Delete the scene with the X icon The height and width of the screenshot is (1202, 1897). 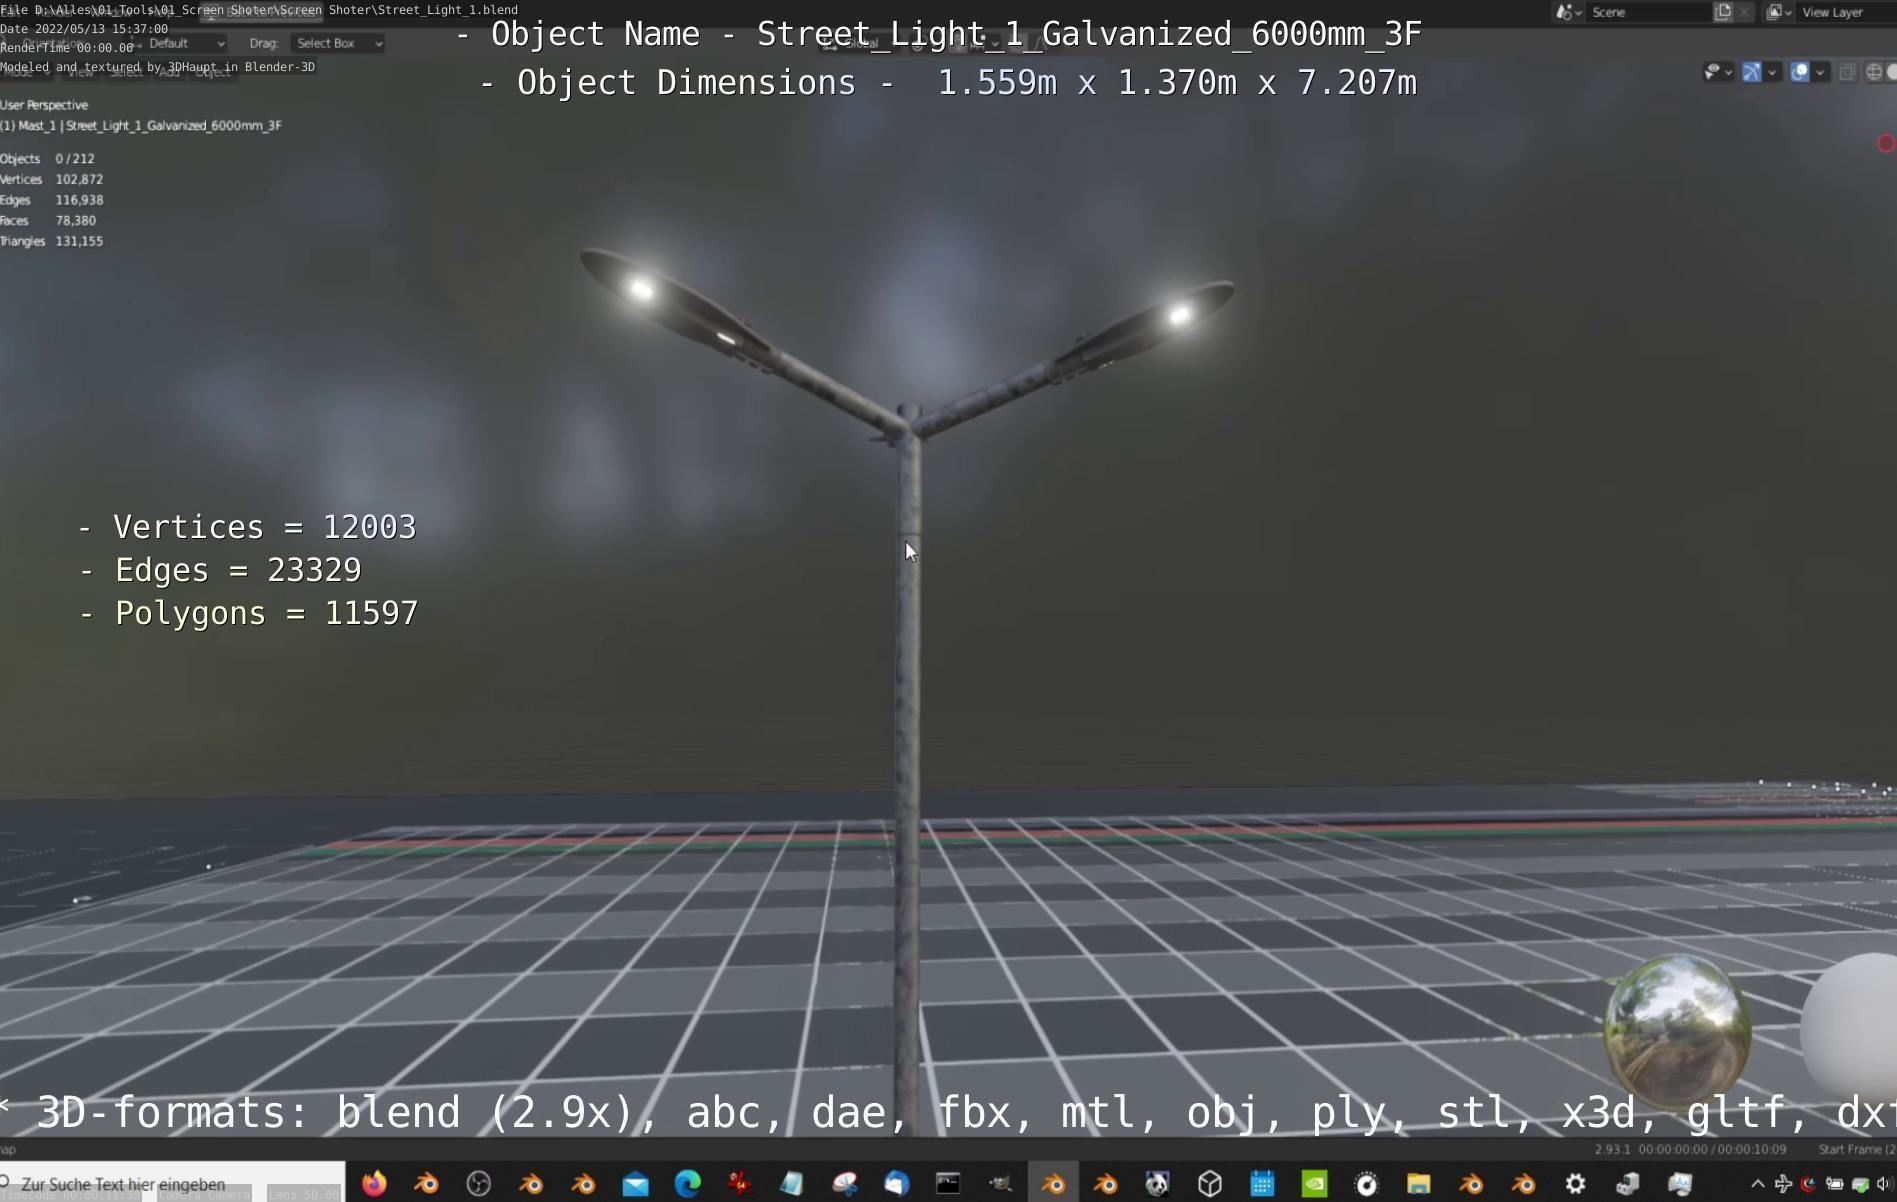(x=1745, y=12)
